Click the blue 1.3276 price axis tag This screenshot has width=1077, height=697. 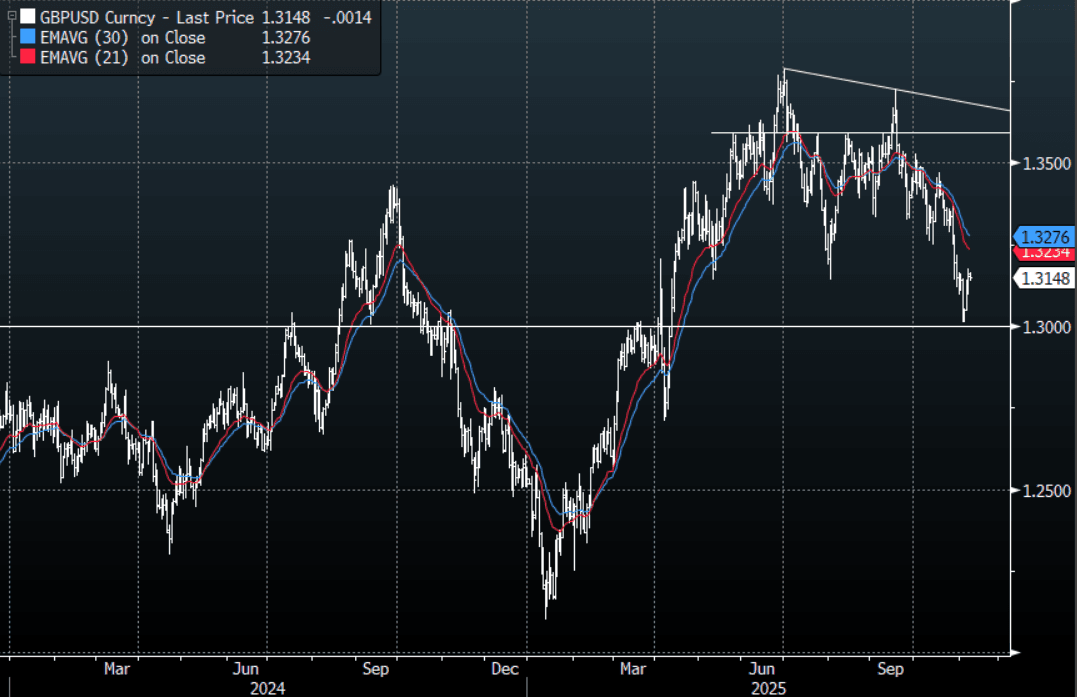click(x=1046, y=237)
